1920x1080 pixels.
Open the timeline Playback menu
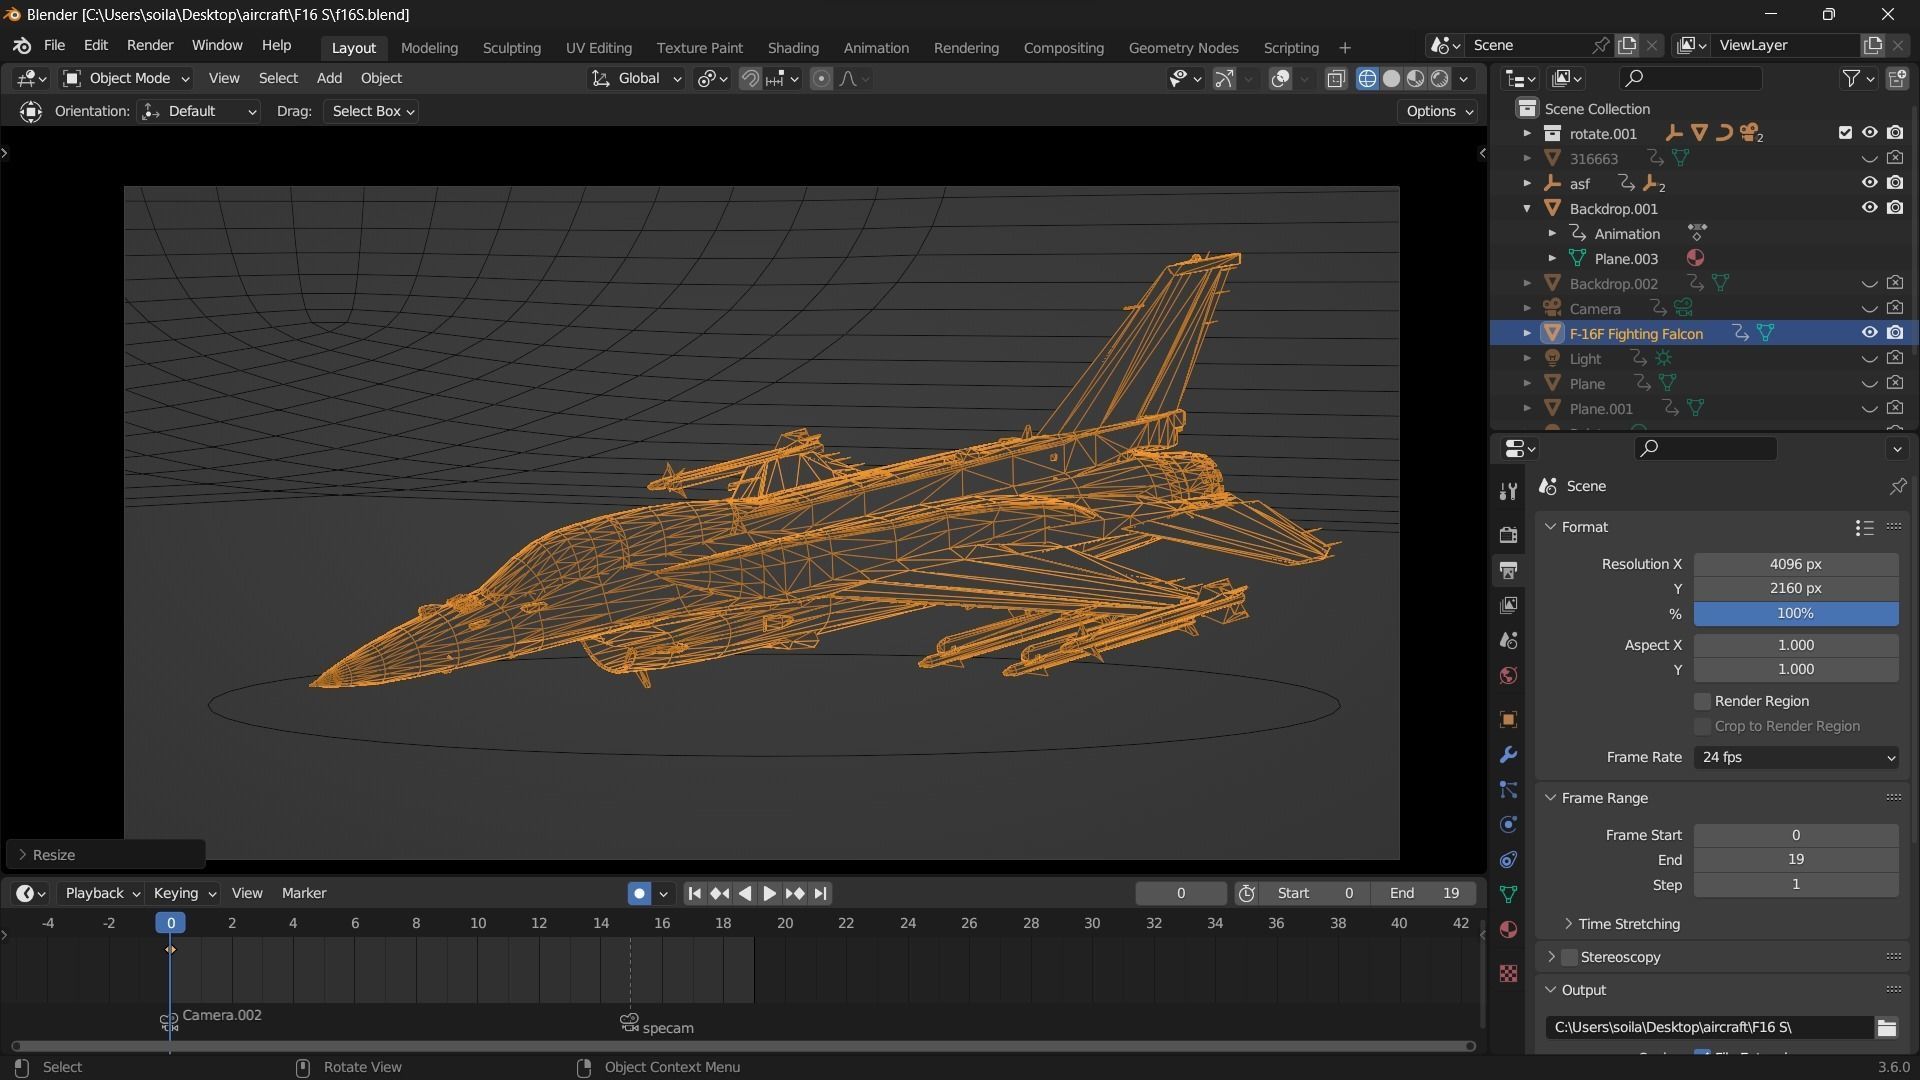click(102, 893)
